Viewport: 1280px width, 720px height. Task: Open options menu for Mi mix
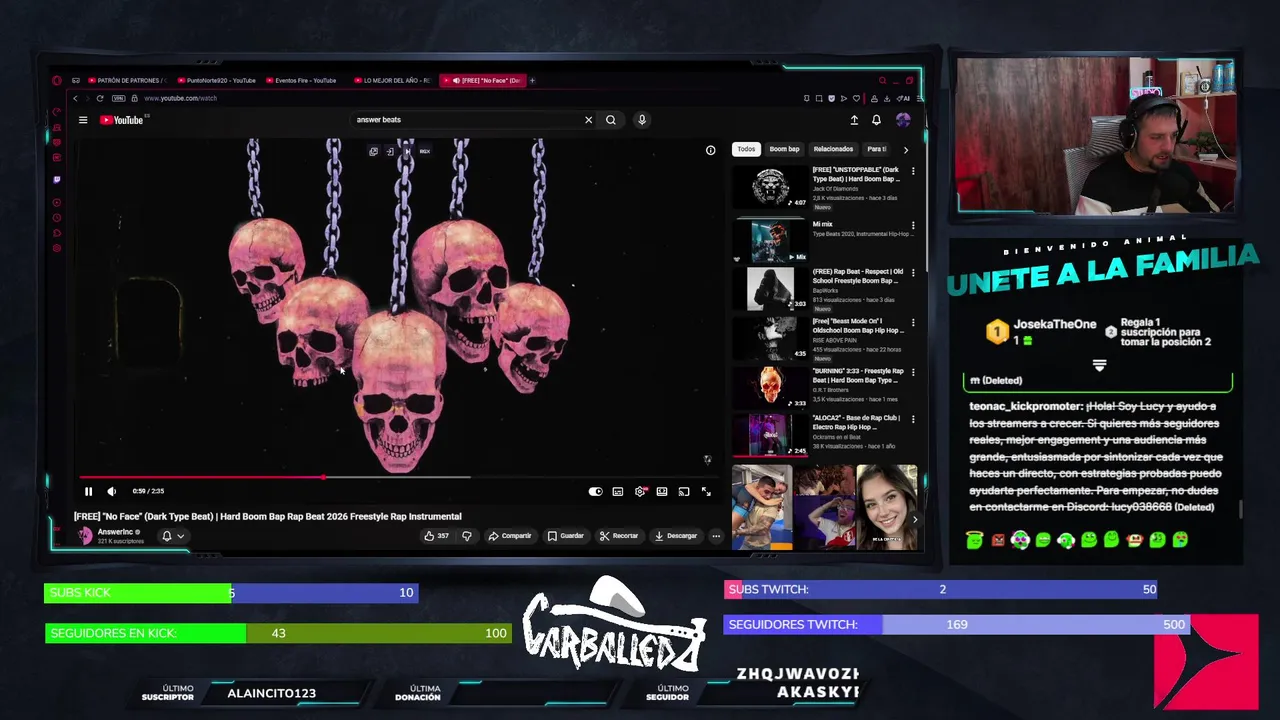pyautogui.click(x=912, y=226)
